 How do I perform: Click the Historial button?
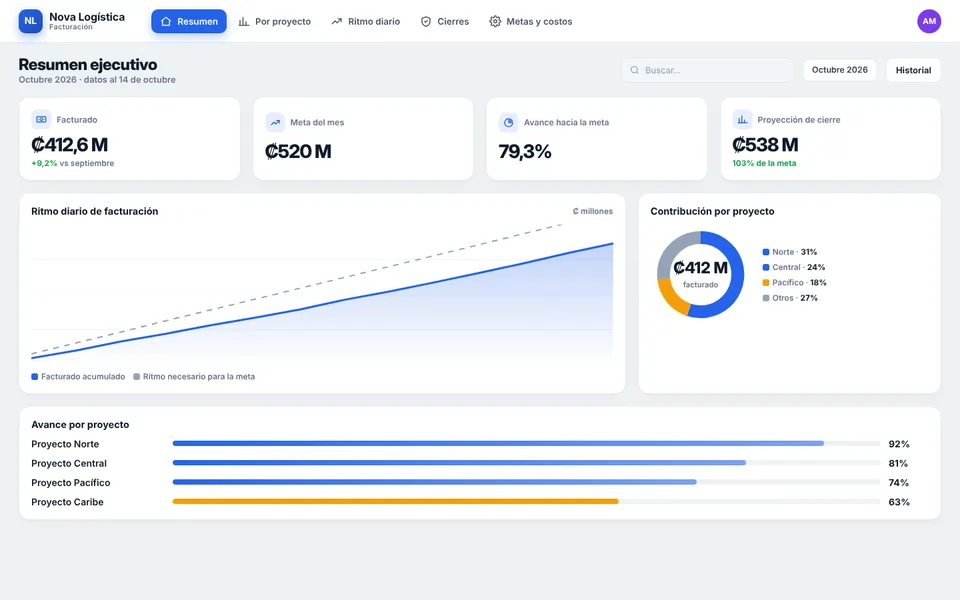[x=913, y=70]
